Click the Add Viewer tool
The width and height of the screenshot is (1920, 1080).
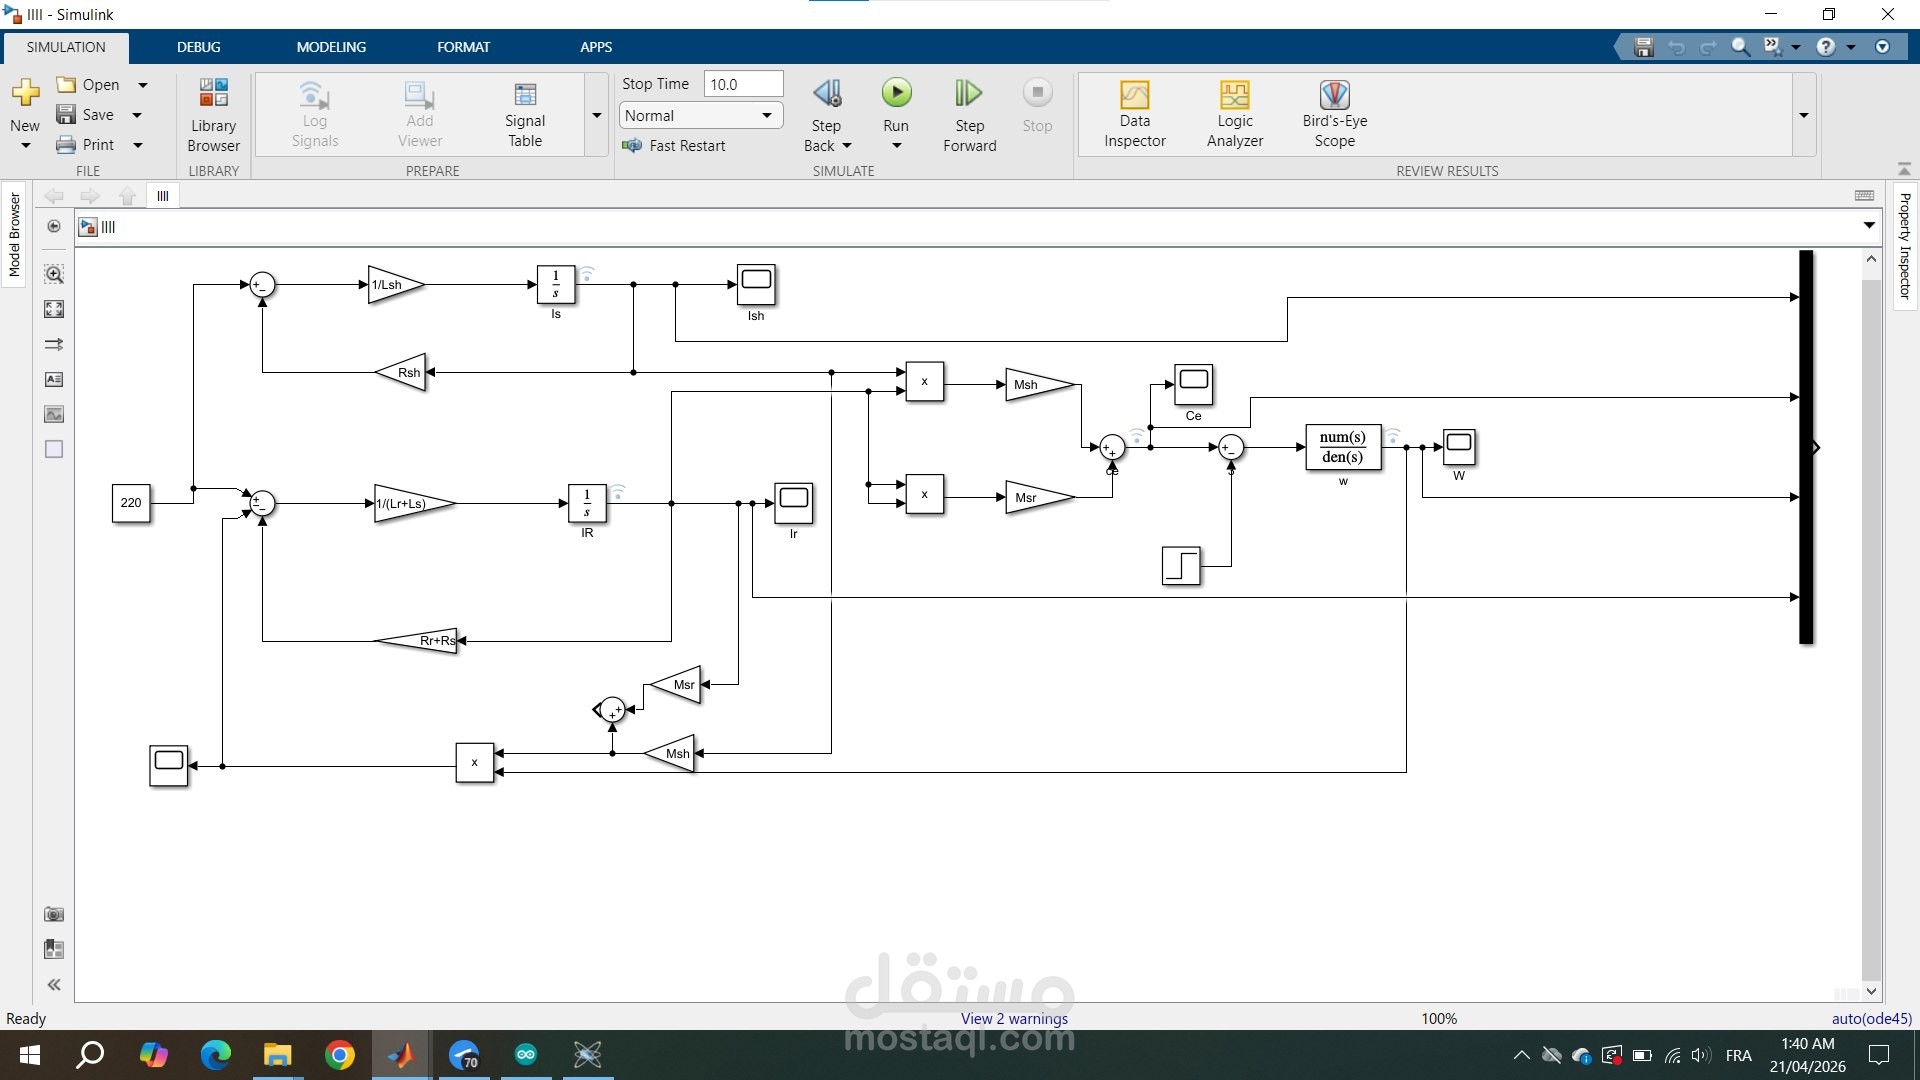pyautogui.click(x=419, y=113)
